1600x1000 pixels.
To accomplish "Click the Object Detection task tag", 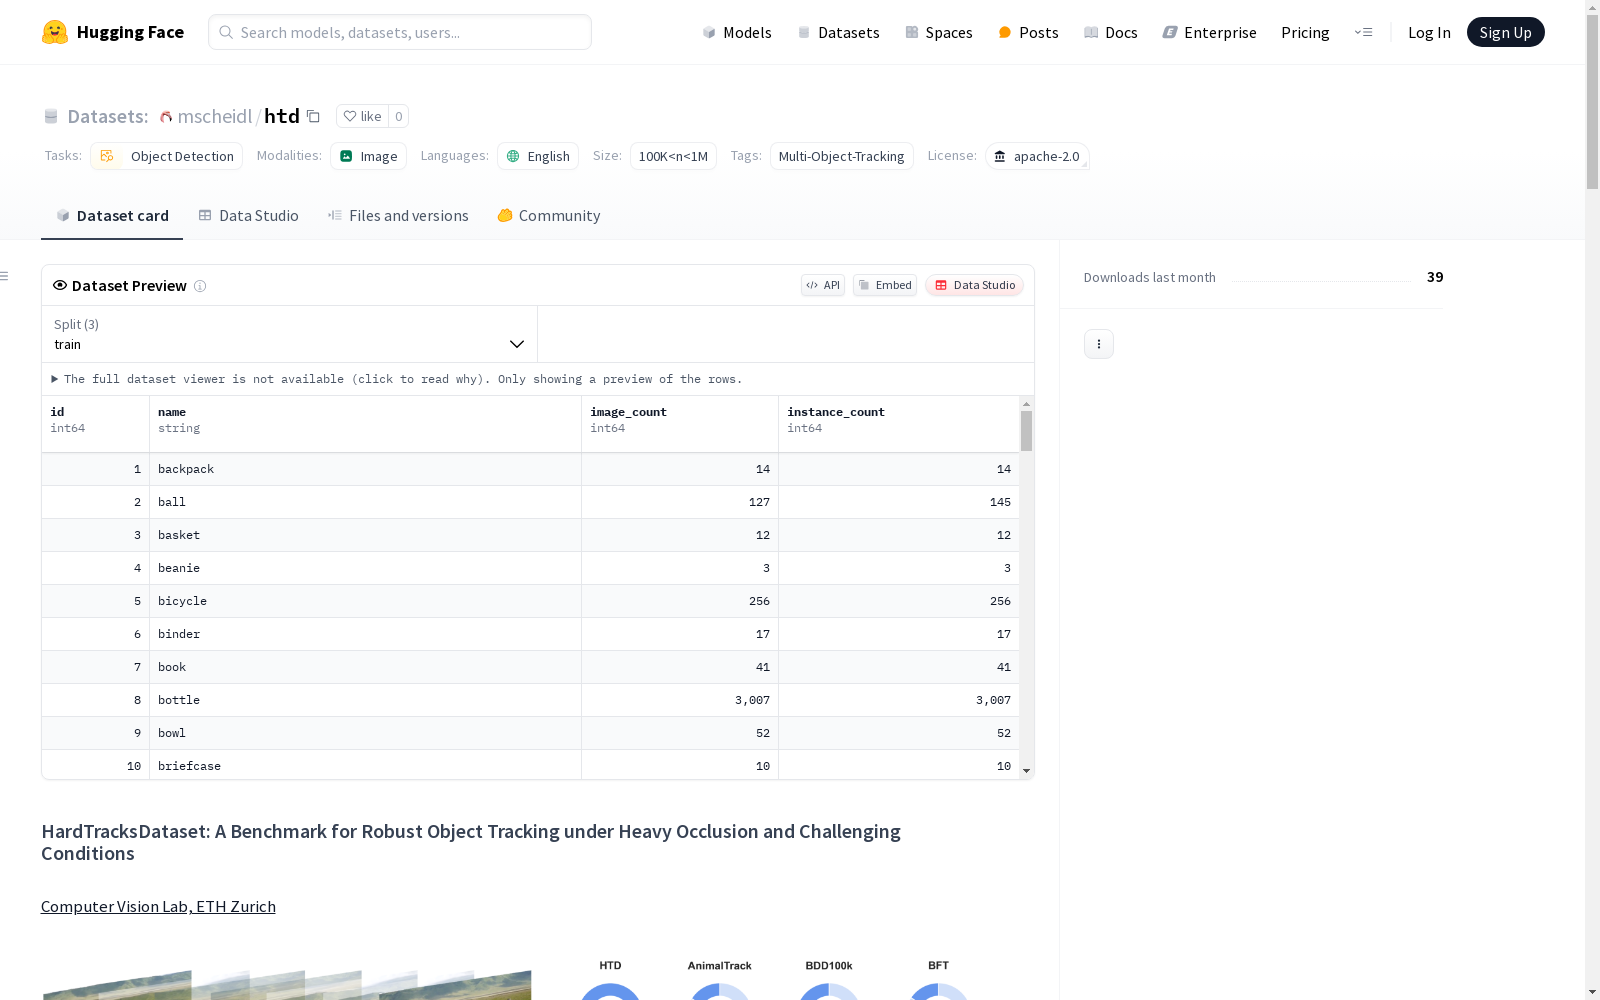I will pyautogui.click(x=166, y=156).
